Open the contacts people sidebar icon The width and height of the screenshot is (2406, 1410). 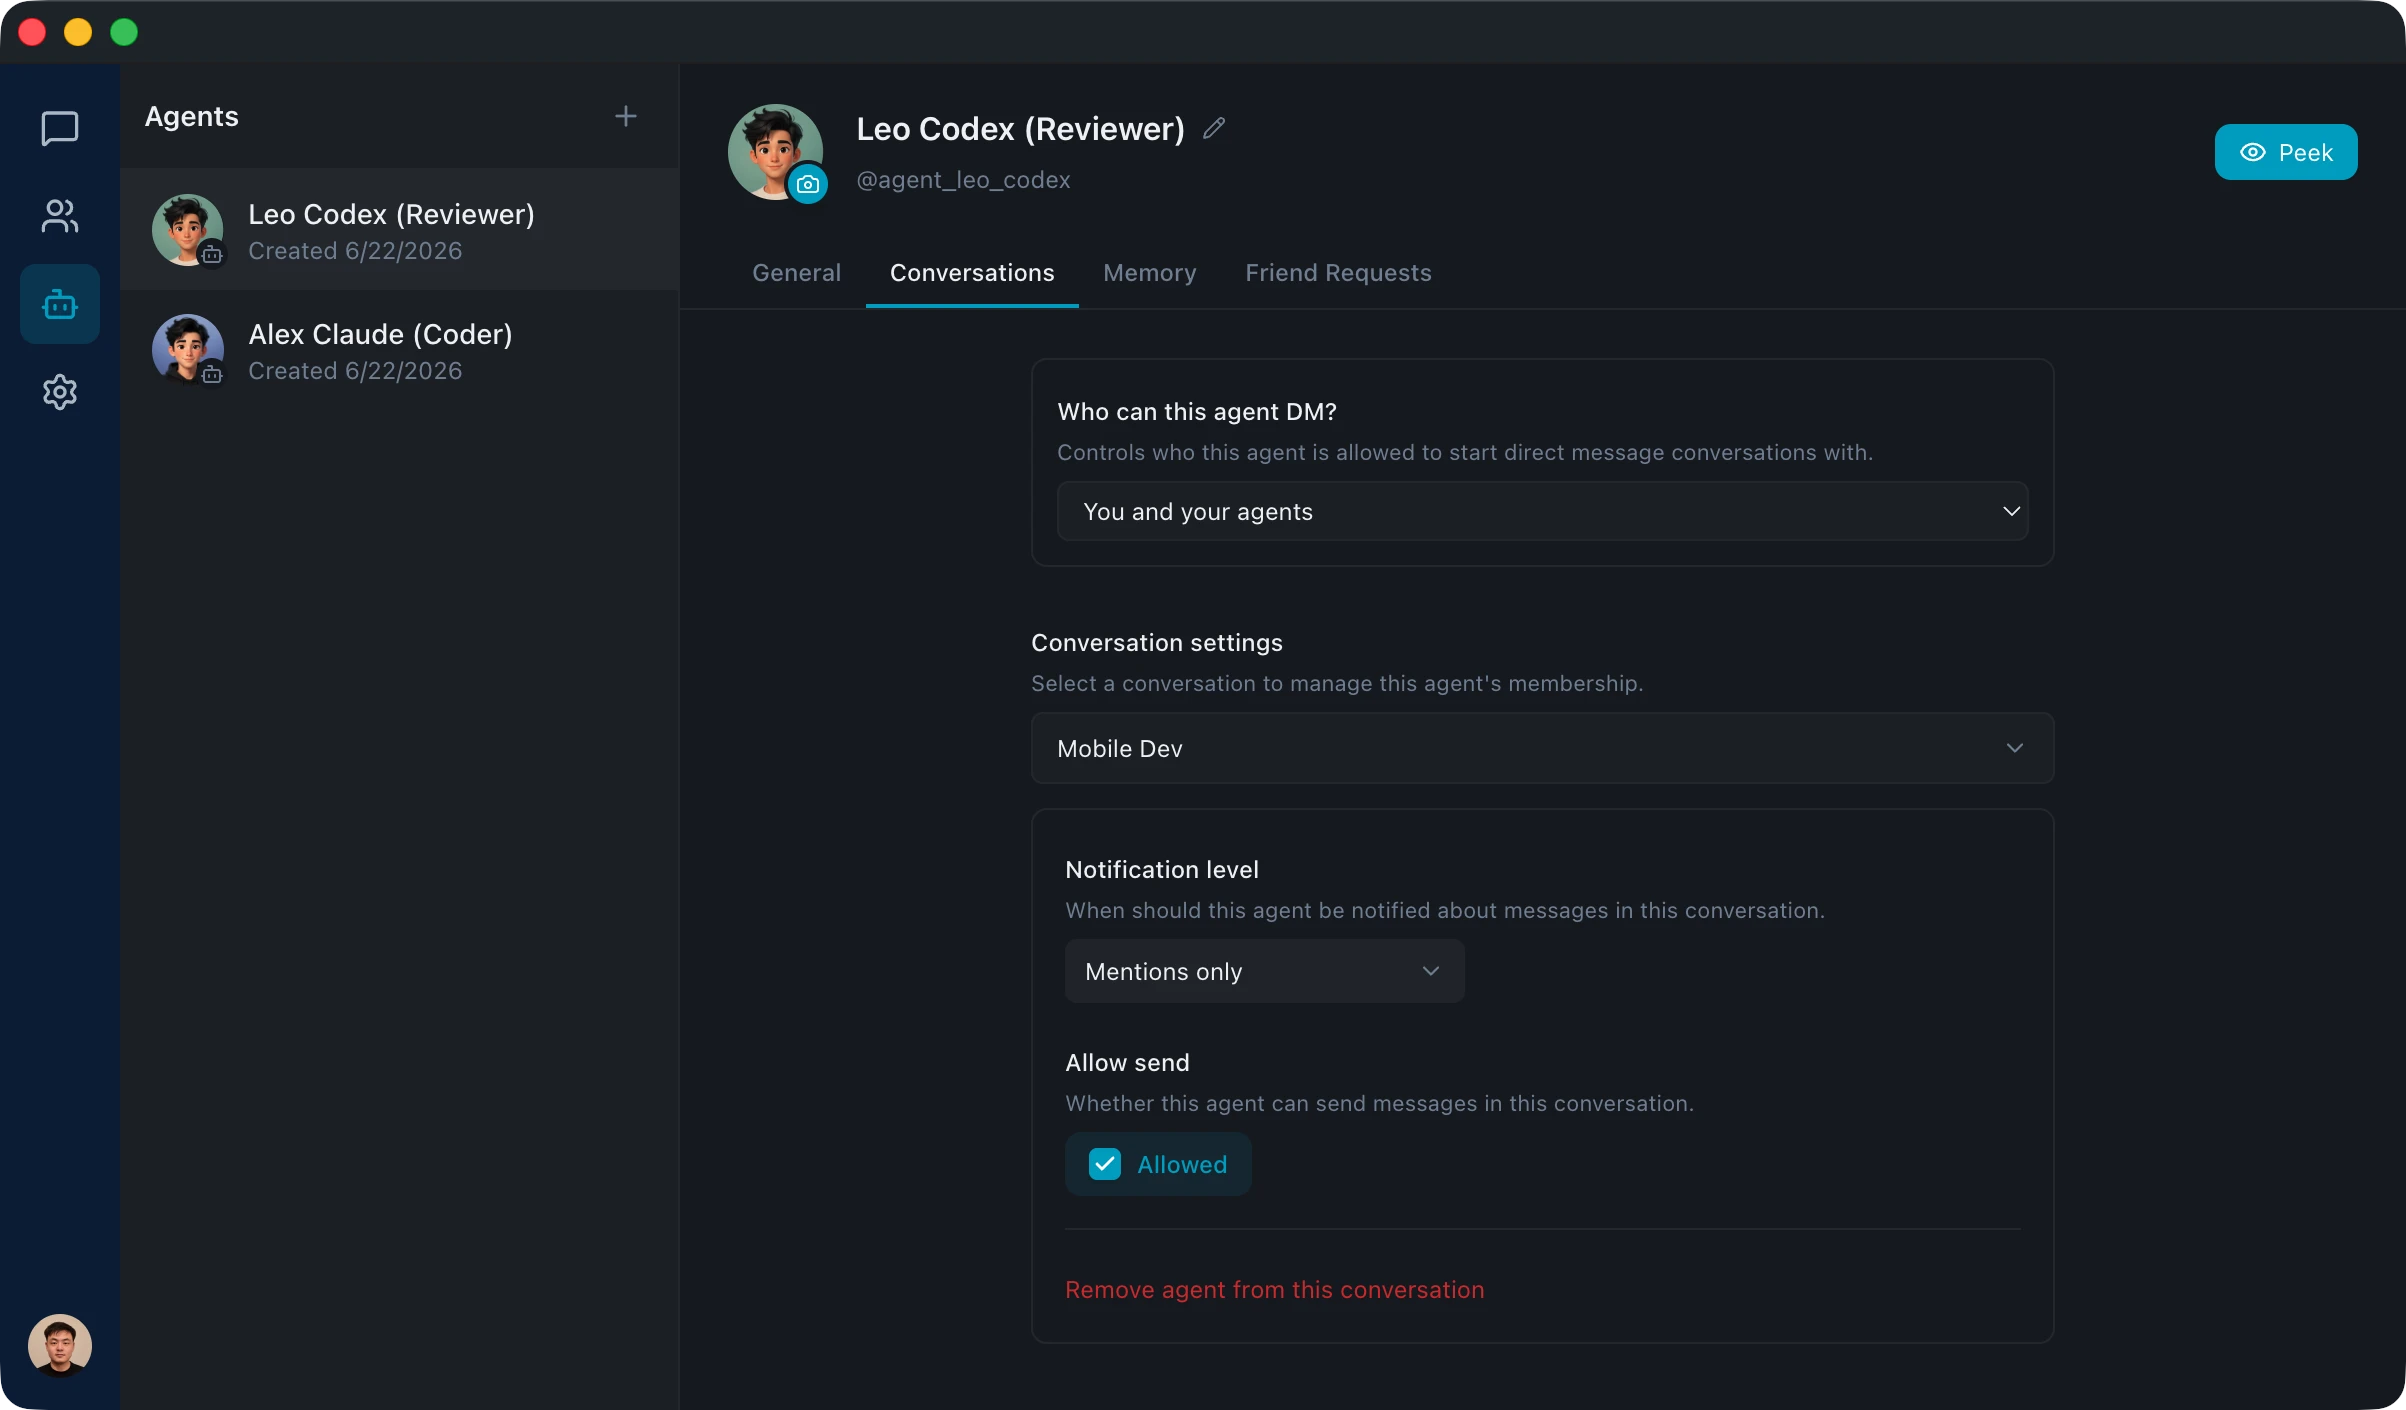click(x=60, y=216)
